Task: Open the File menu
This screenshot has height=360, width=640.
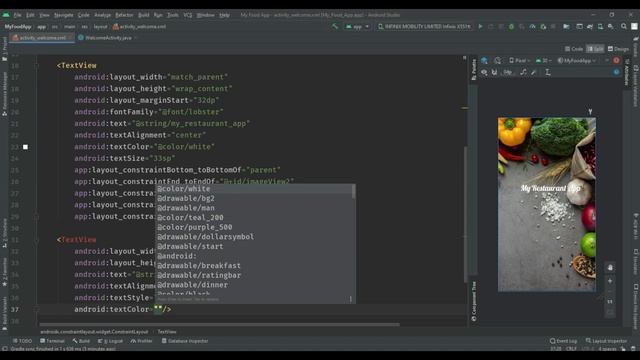Action: coord(18,15)
